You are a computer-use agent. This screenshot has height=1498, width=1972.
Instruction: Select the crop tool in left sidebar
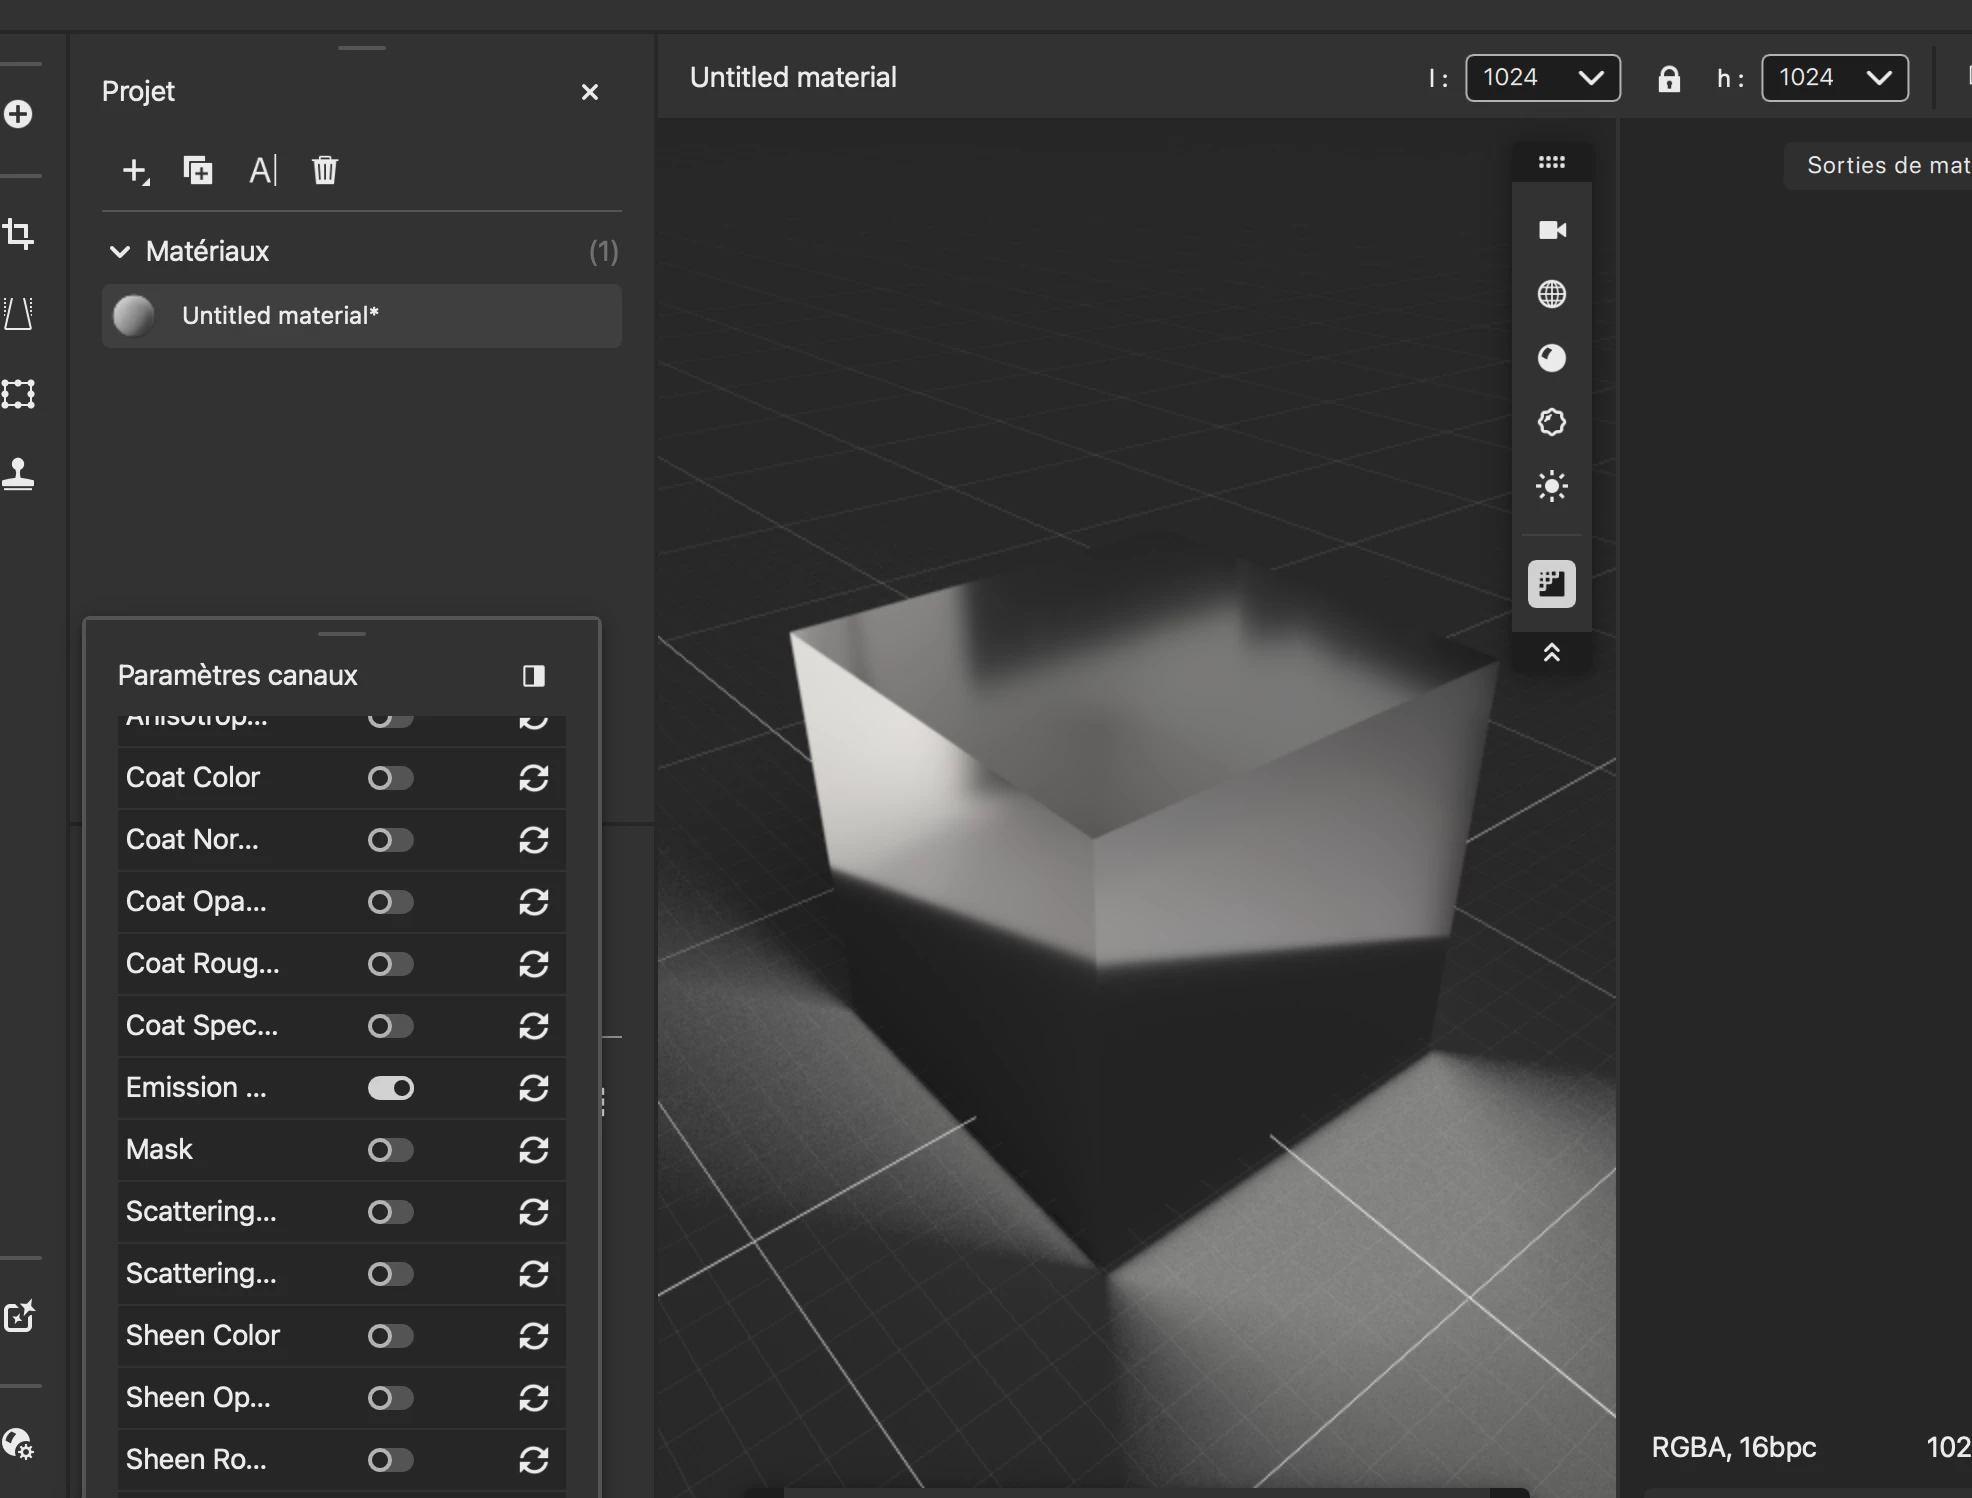[19, 234]
